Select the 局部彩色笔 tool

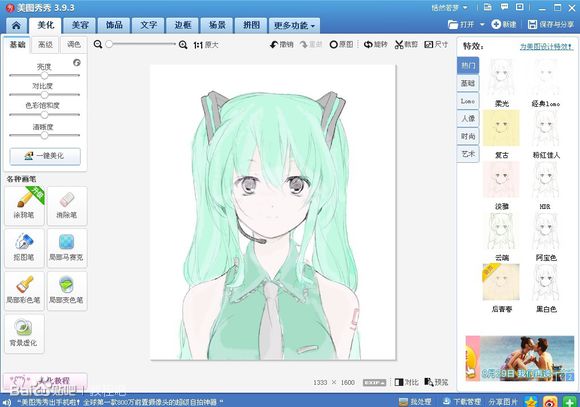pos(24,291)
